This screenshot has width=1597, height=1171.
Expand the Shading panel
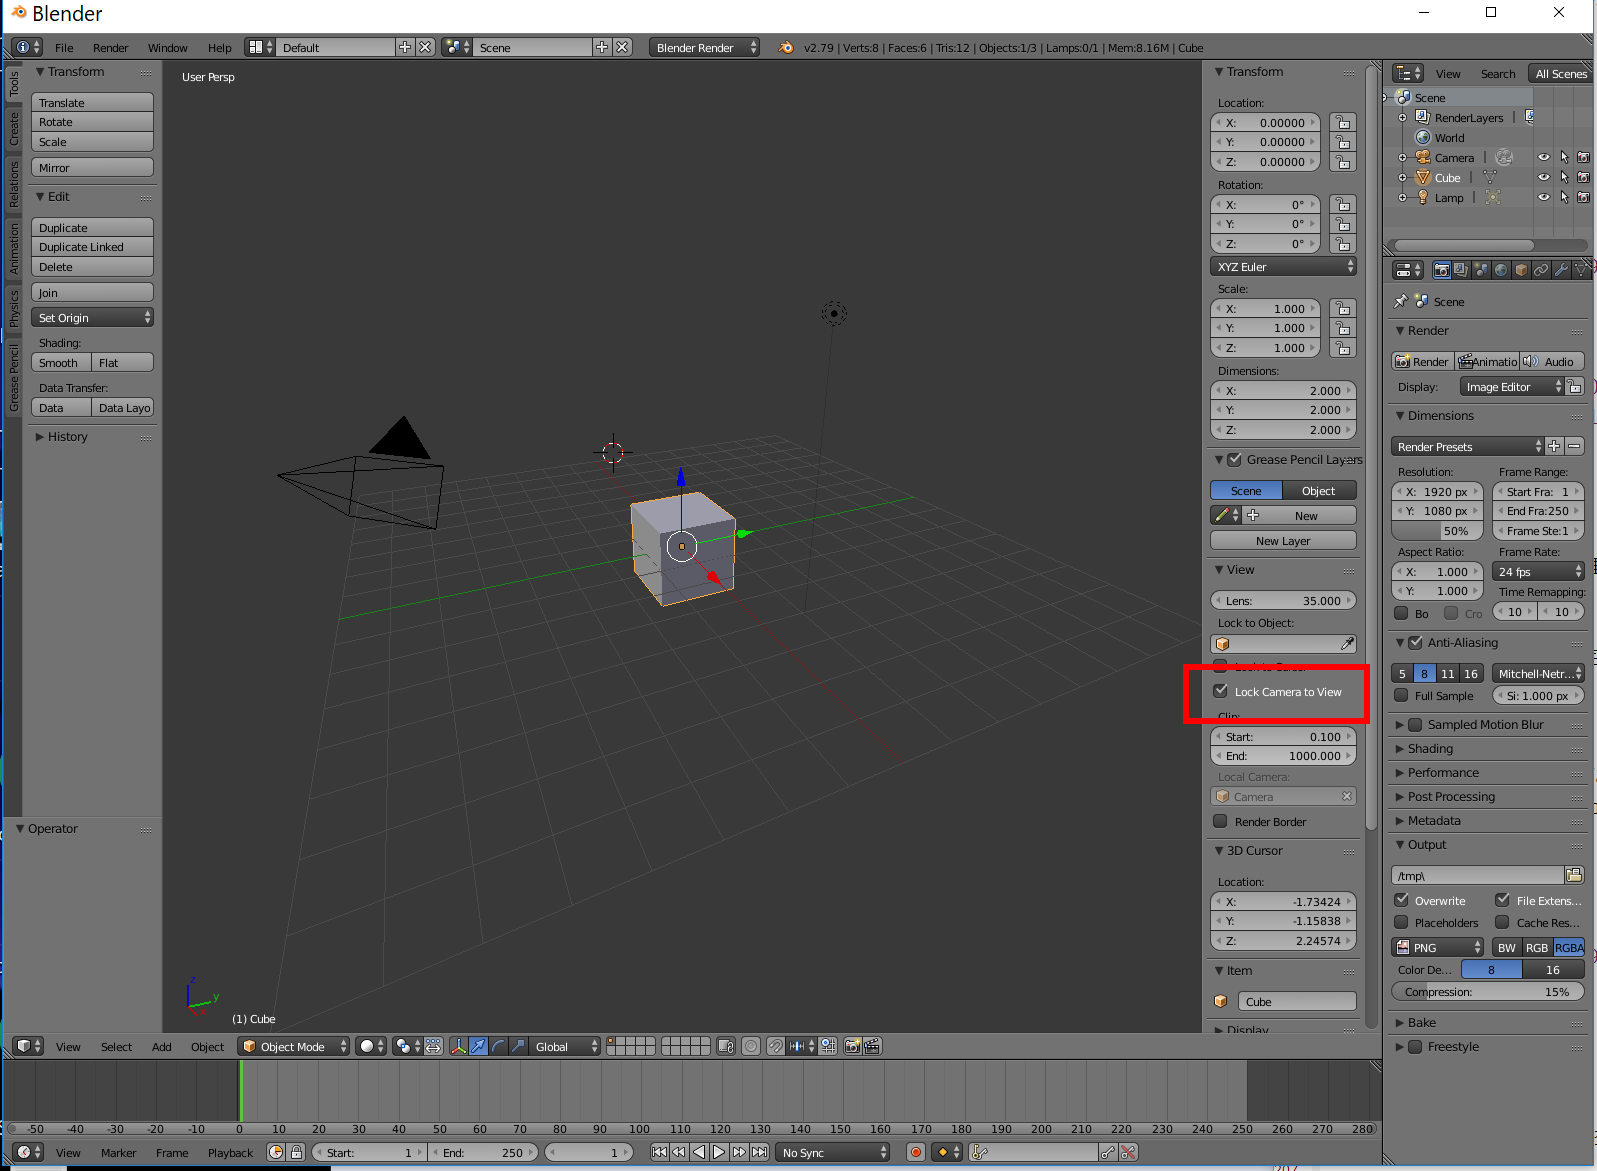(x=1430, y=748)
